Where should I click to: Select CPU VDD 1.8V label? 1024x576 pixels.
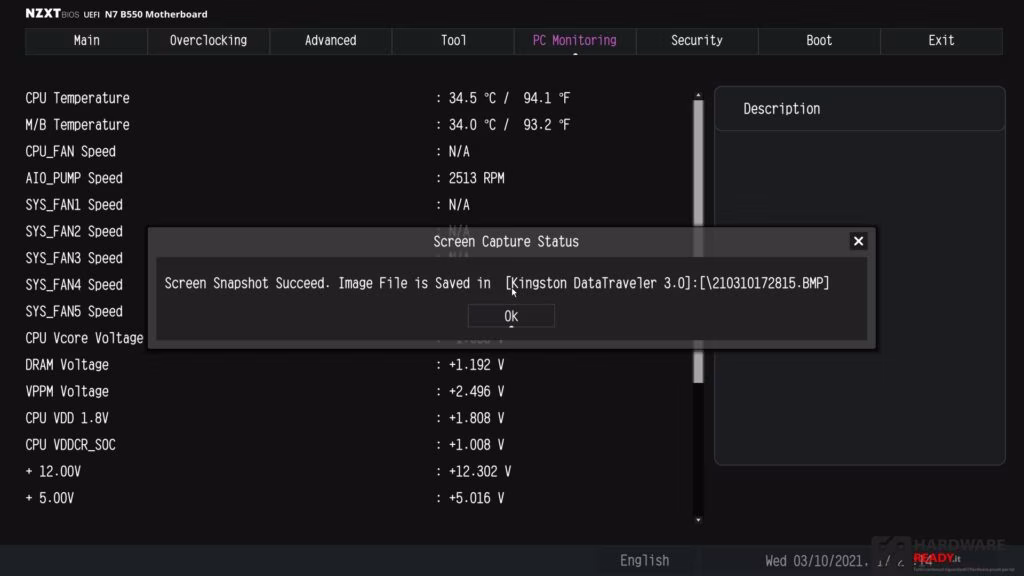(67, 418)
